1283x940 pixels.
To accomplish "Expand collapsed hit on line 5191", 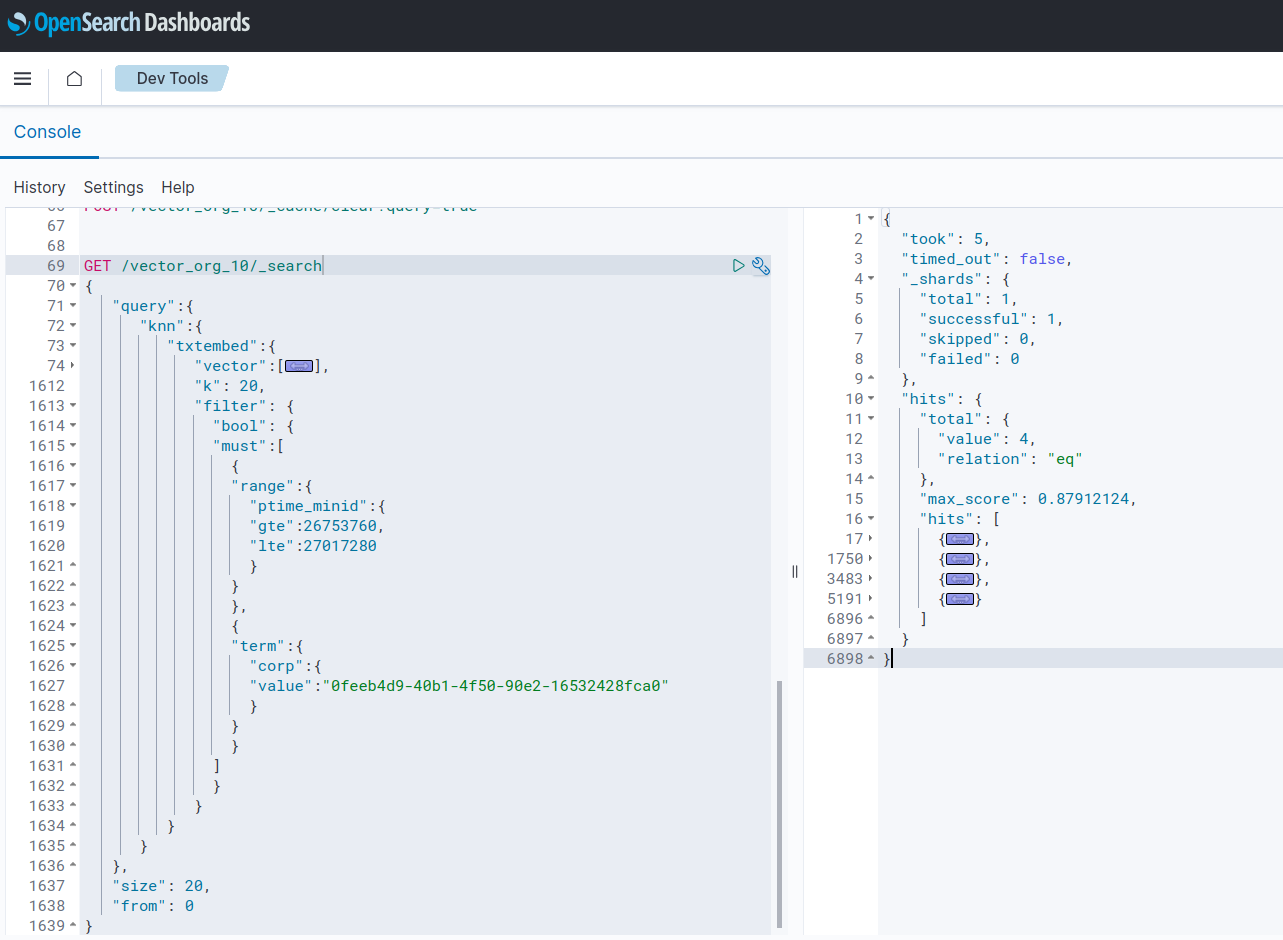I will coord(959,599).
